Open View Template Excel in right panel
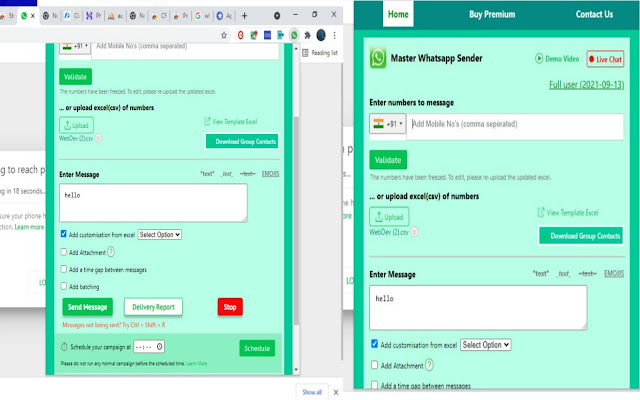Image resolution: width=640 pixels, height=400 pixels. click(x=568, y=212)
